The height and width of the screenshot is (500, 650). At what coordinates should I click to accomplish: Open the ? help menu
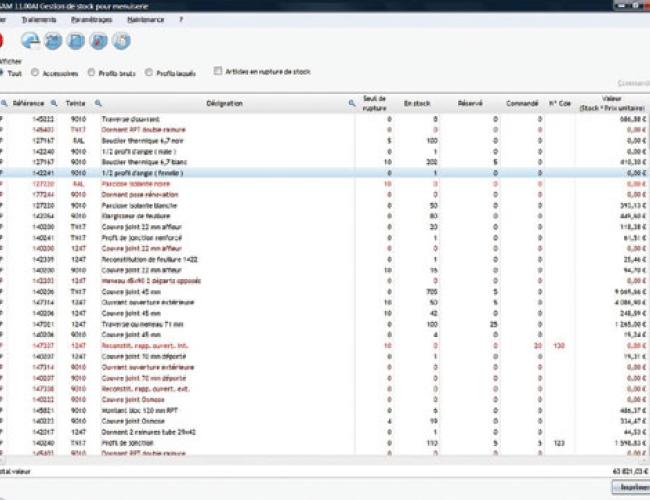[181, 19]
